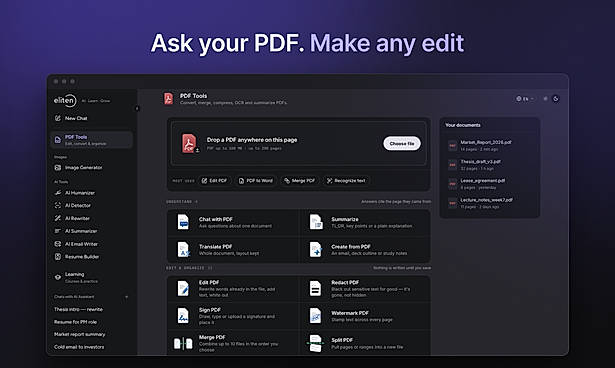Image resolution: width=615 pixels, height=368 pixels.
Task: Click the Summarize document icon
Action: [316, 222]
